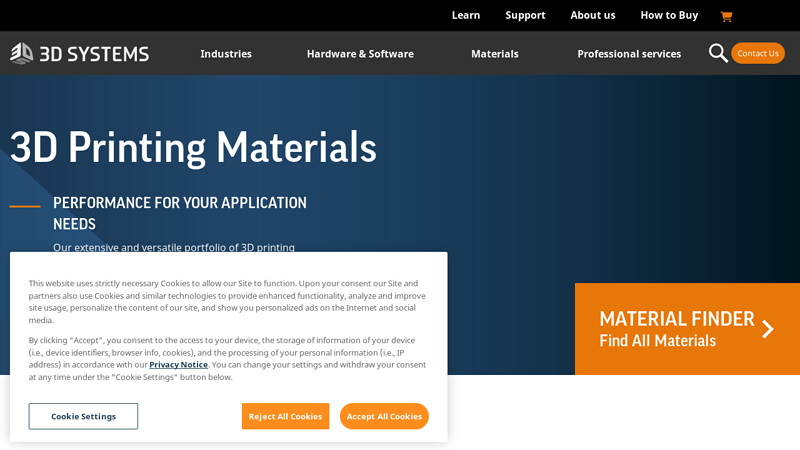Reject All Cookies

coord(285,416)
